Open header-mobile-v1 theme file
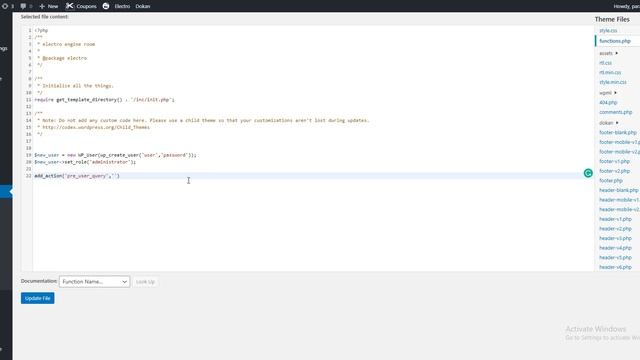640x360 pixels. [x=620, y=200]
